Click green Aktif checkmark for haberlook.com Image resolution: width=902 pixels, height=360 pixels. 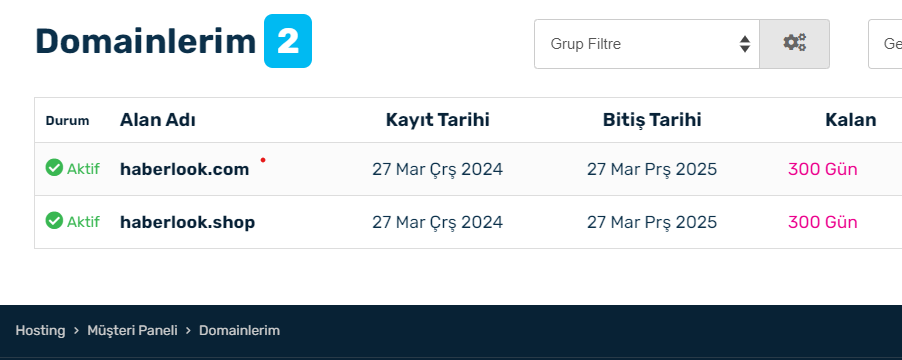pyautogui.click(x=54, y=168)
